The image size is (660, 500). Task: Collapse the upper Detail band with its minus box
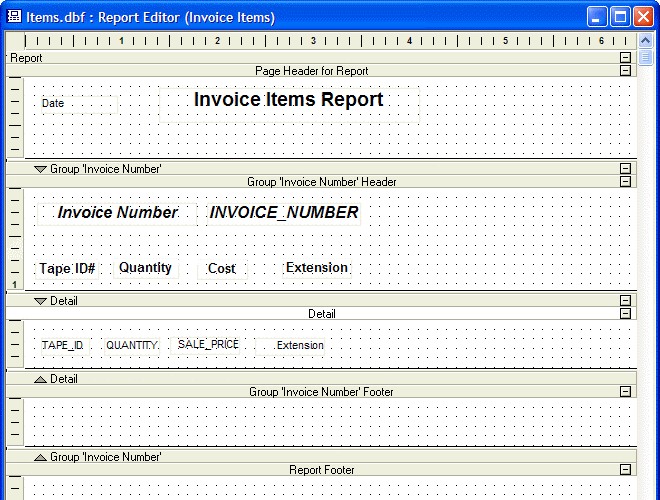click(x=625, y=300)
